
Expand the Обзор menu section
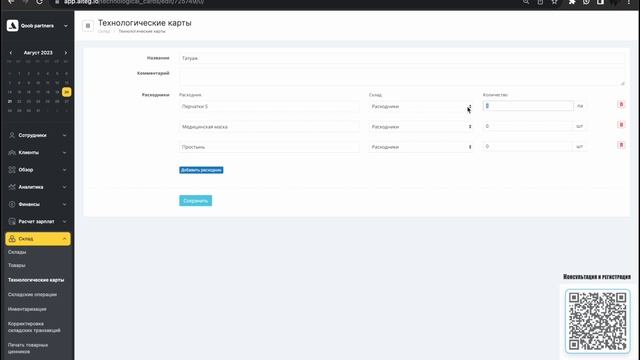pyautogui.click(x=64, y=170)
